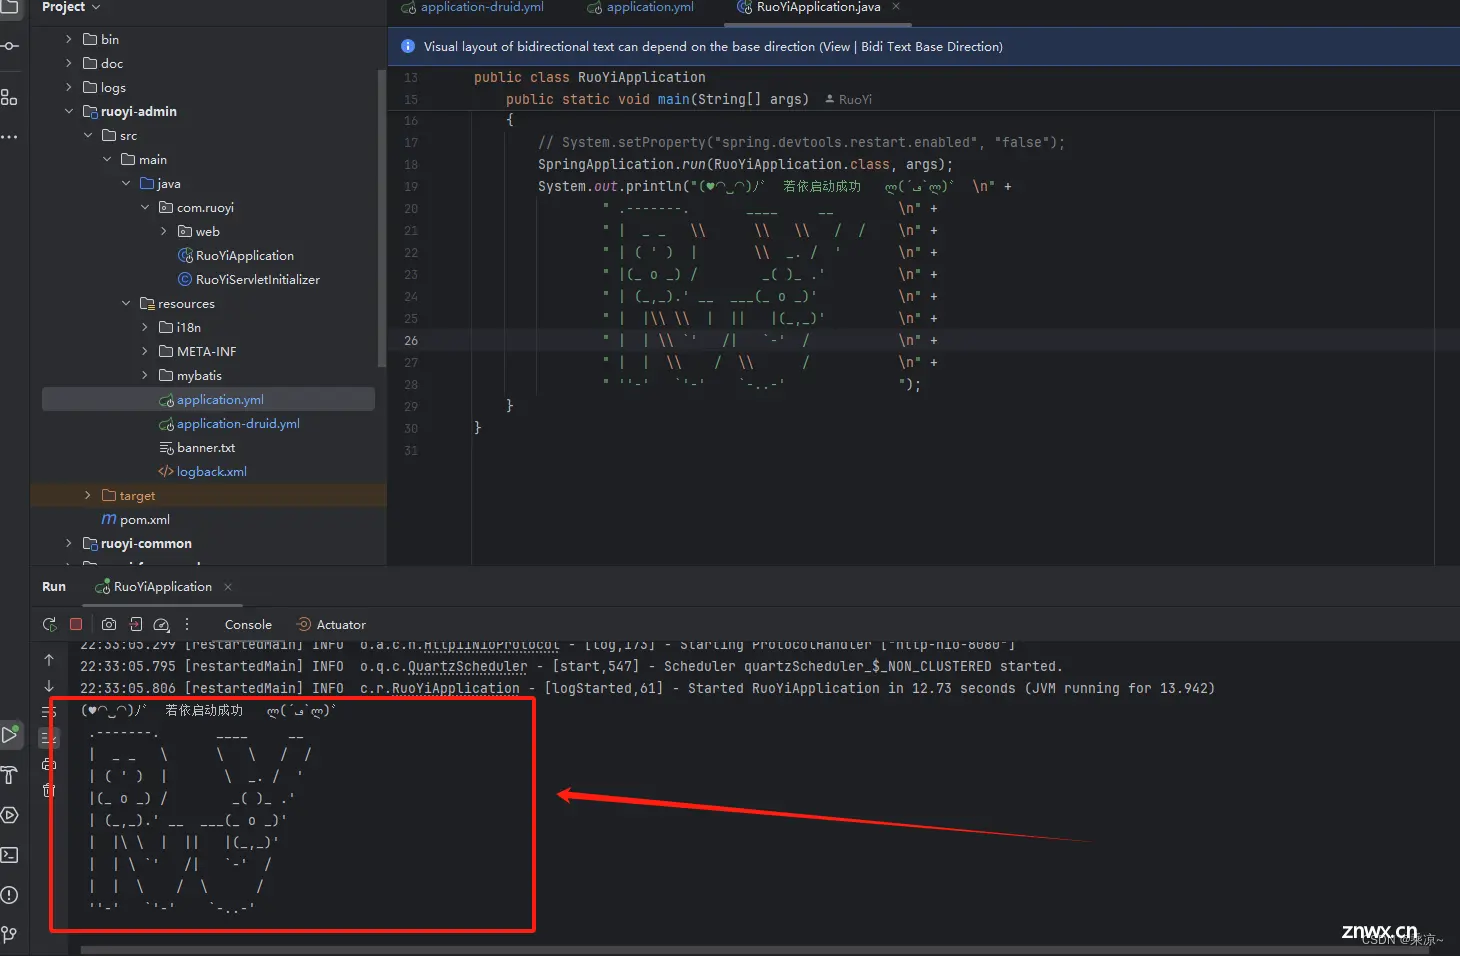
Task: Select RuoYiServletInitializer in project tree
Action: tap(249, 279)
